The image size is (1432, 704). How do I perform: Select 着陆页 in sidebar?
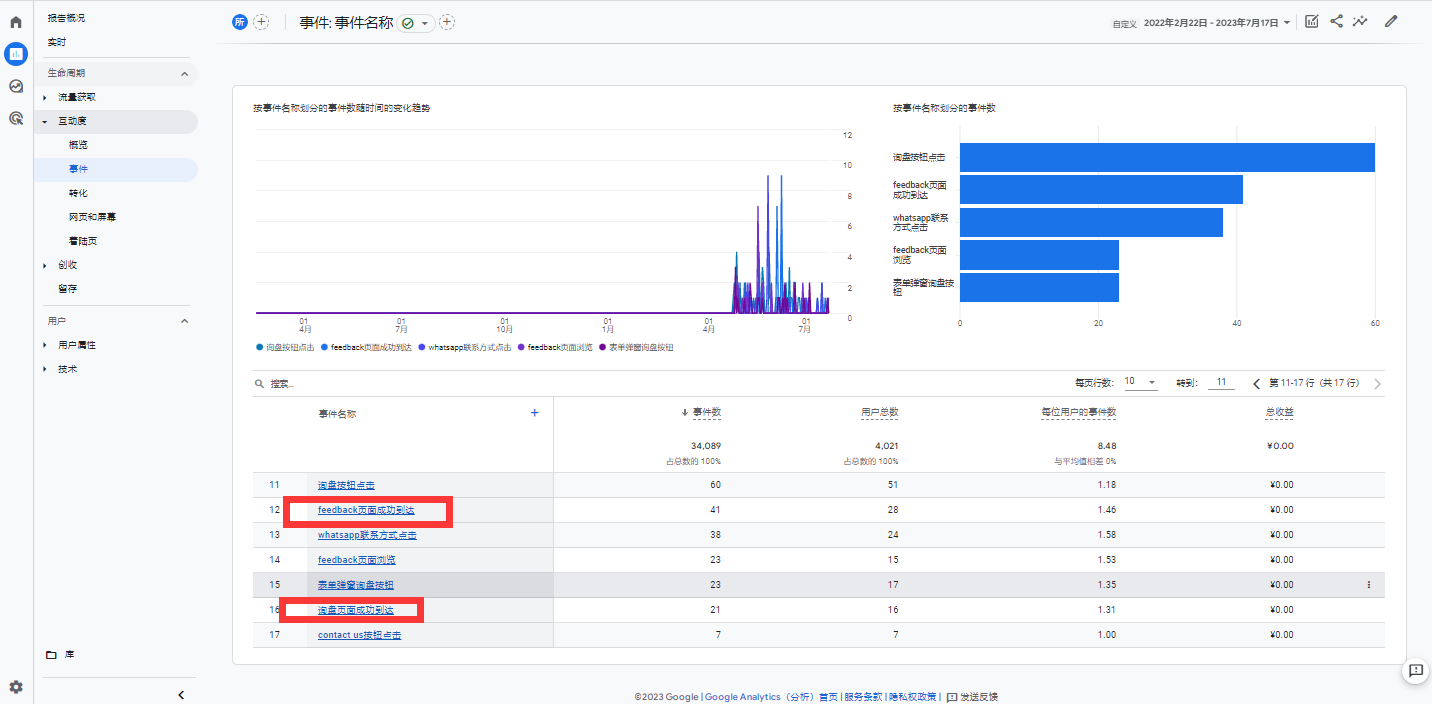click(x=83, y=241)
